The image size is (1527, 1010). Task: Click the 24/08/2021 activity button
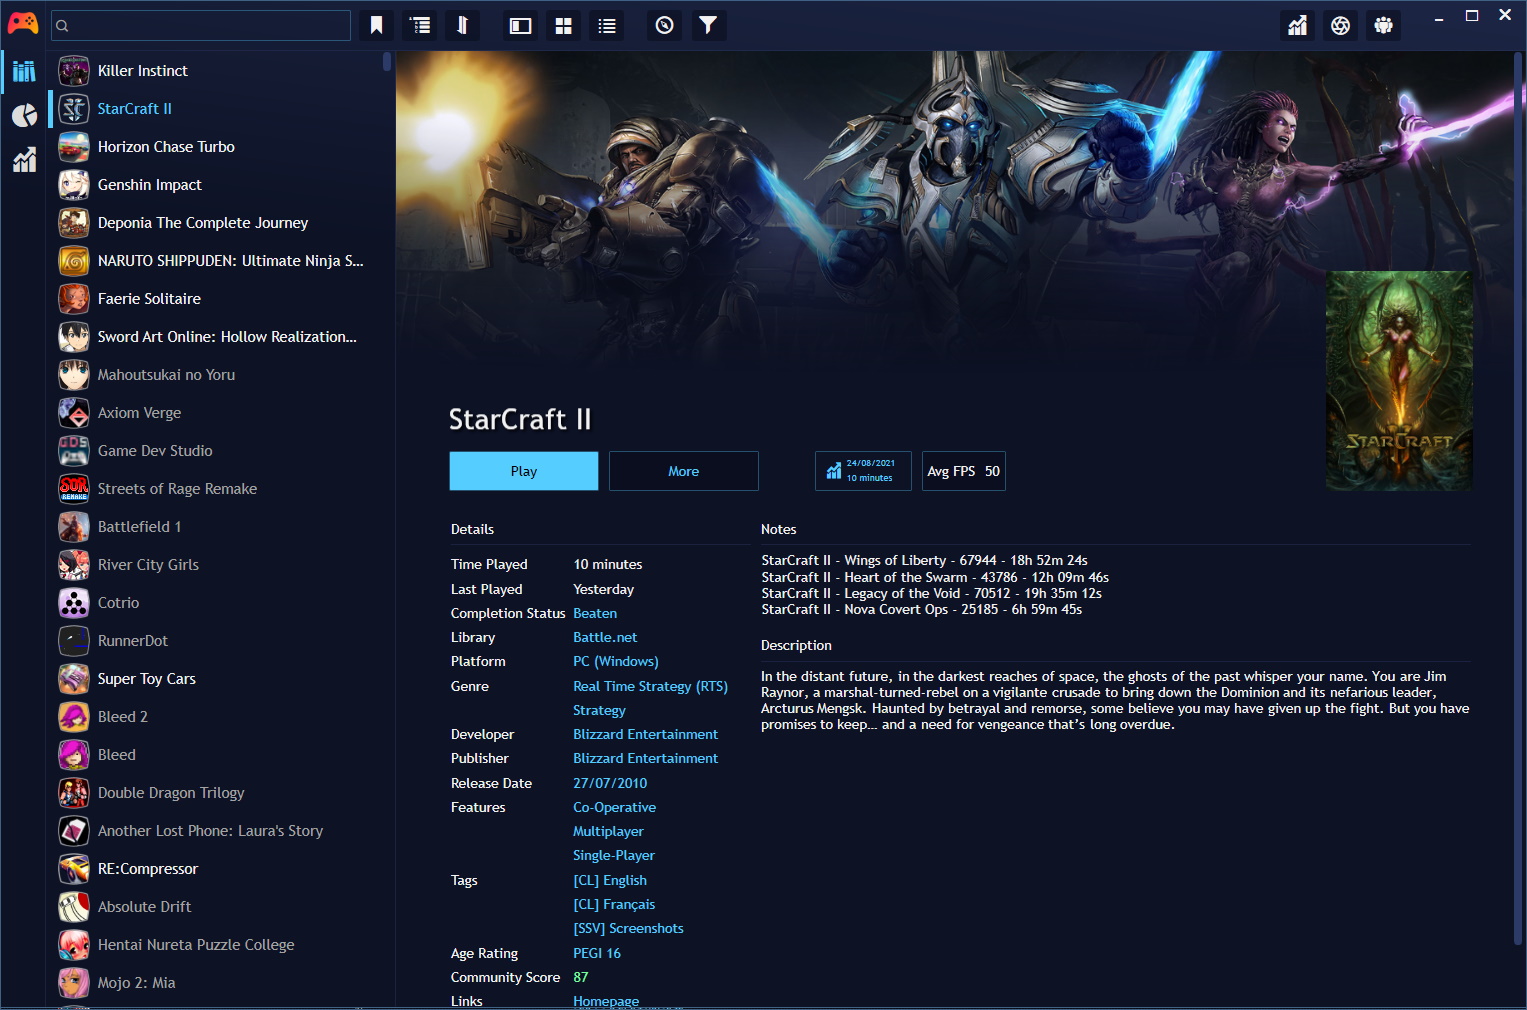tap(863, 471)
